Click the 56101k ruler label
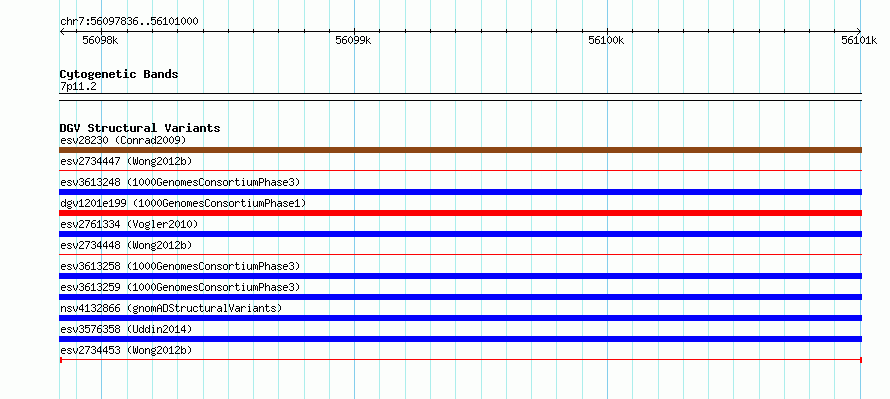The width and height of the screenshot is (890, 399). pos(859,40)
